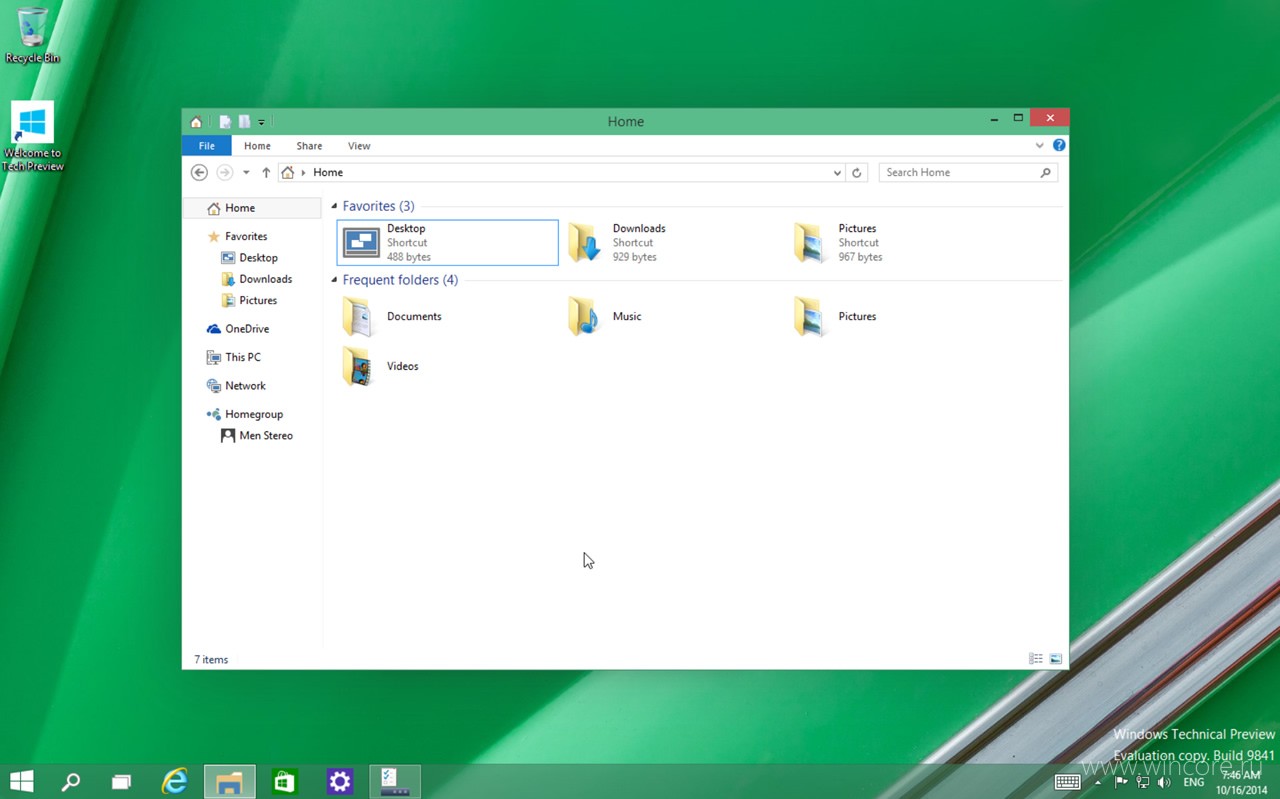Click the title bar home system icon
Viewport: 1280px width, 799px height.
point(196,122)
